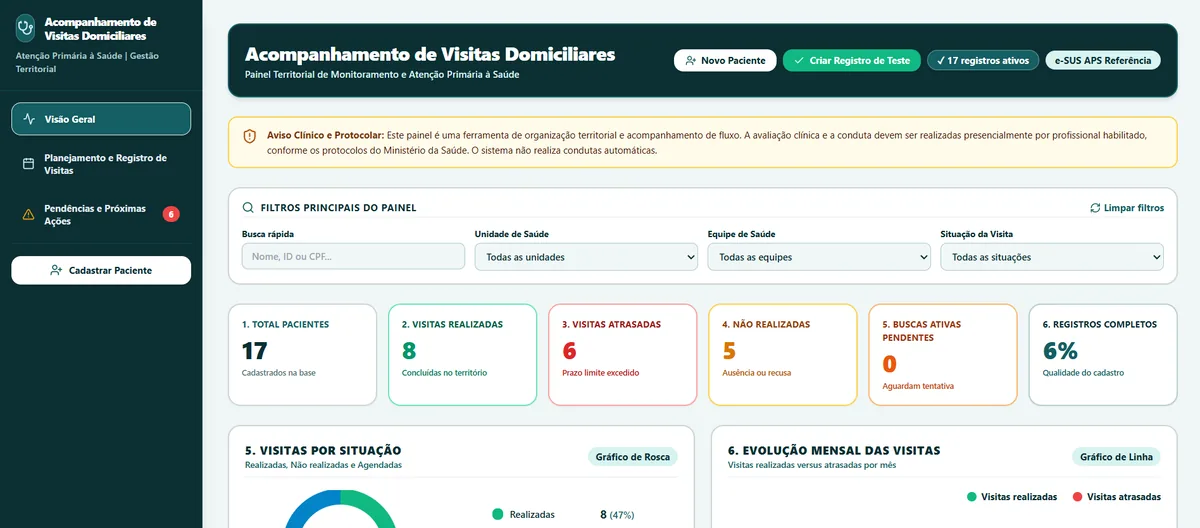
Task: Click the main 'Acompanhamento de Visitas Domiciliares' title
Action: pos(430,54)
